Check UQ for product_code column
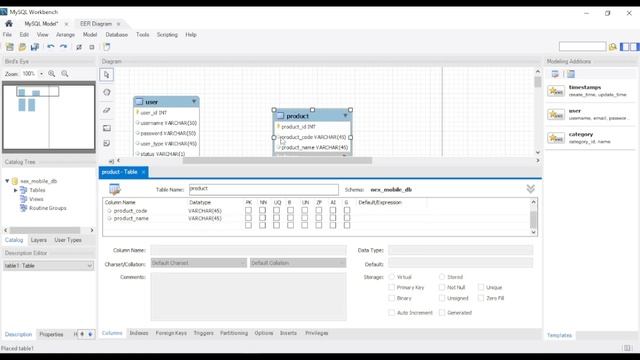Screen dimensions: 640x360 coord(276,211)
